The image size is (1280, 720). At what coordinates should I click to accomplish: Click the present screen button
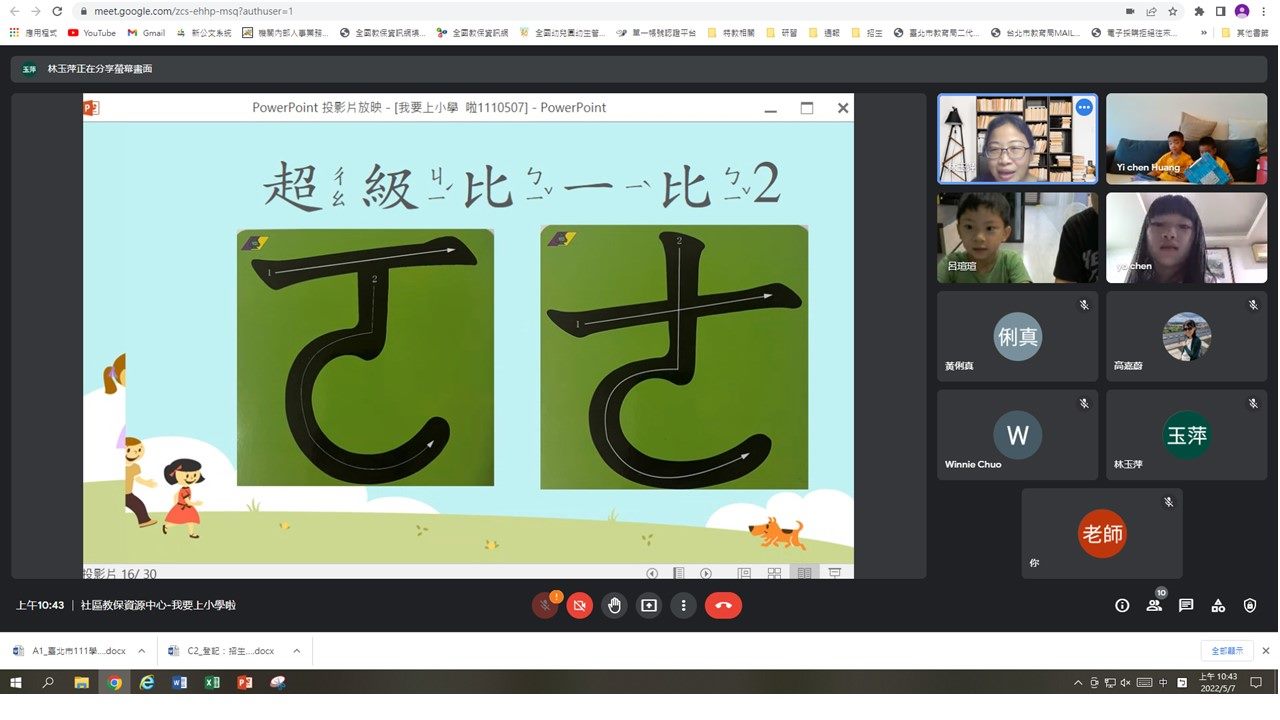(649, 605)
